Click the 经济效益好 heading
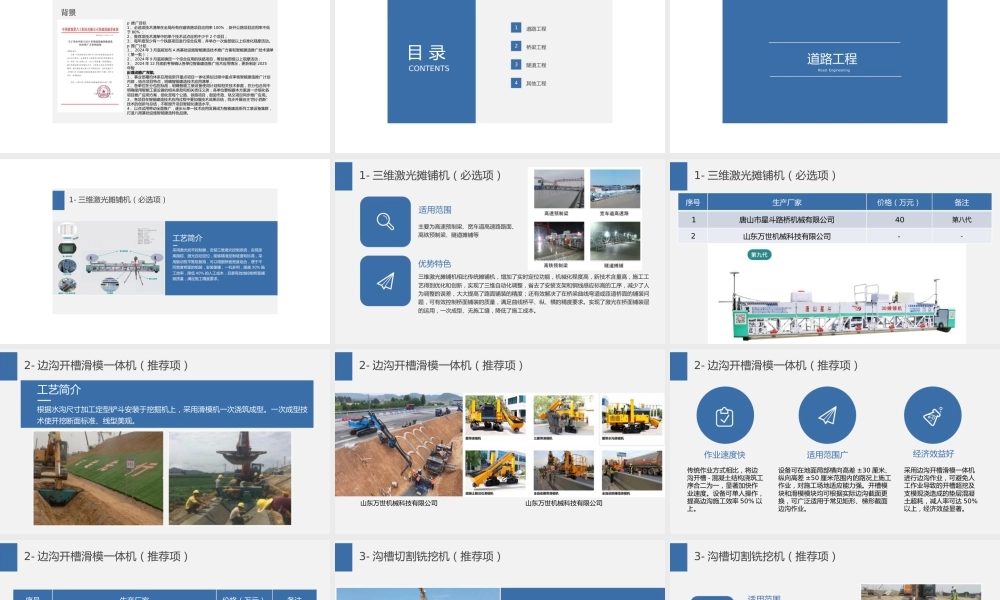 pyautogui.click(x=933, y=453)
